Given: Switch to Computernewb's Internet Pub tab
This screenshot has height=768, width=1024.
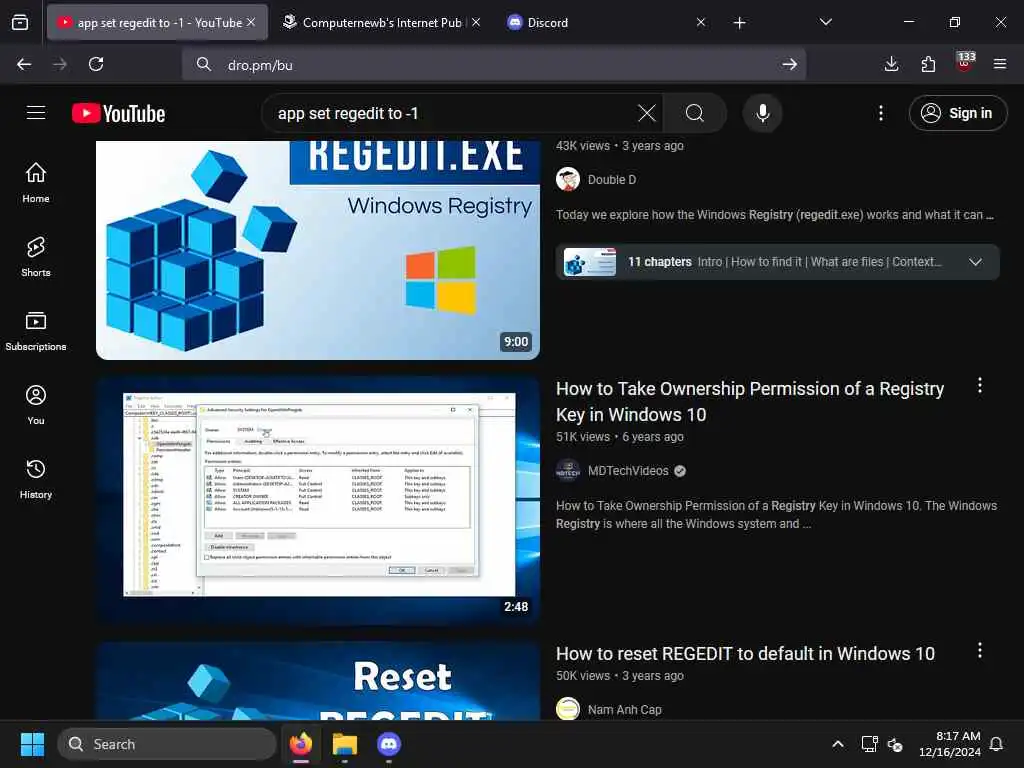Looking at the screenshot, I should pos(382,22).
